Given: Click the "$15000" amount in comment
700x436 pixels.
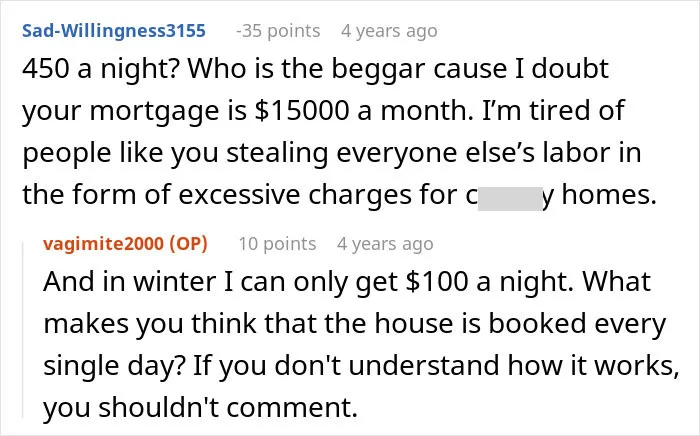Looking at the screenshot, I should point(301,110).
